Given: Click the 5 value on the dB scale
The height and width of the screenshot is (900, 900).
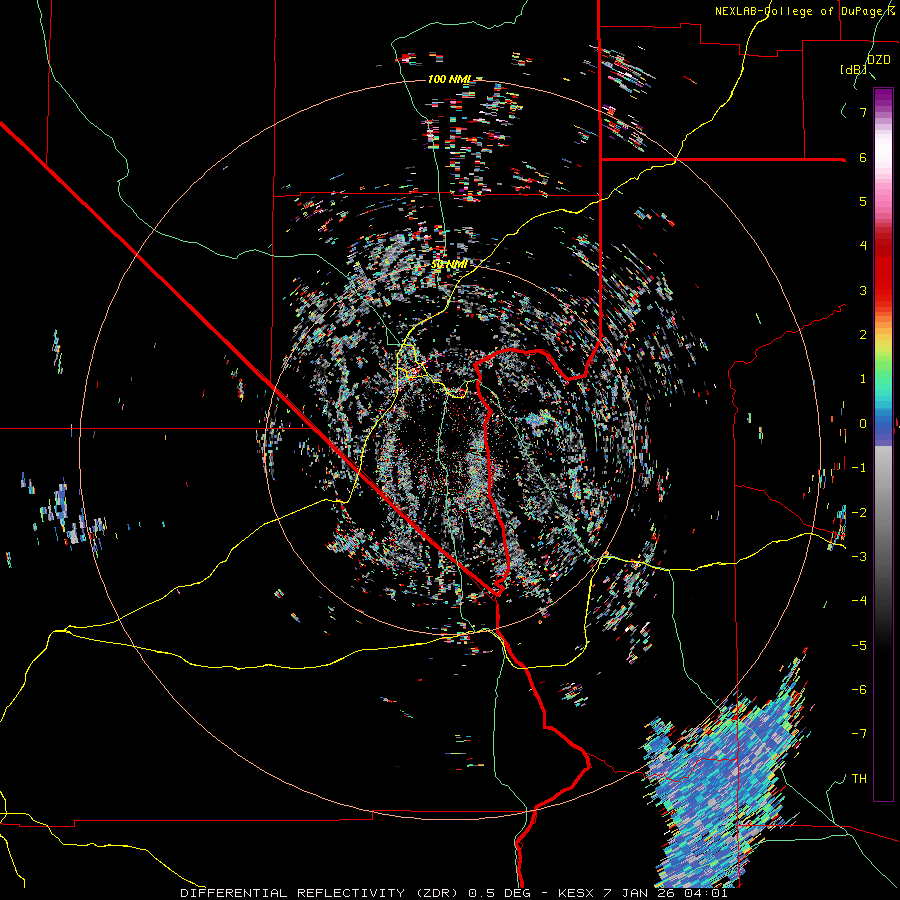Looking at the screenshot, I should [863, 201].
